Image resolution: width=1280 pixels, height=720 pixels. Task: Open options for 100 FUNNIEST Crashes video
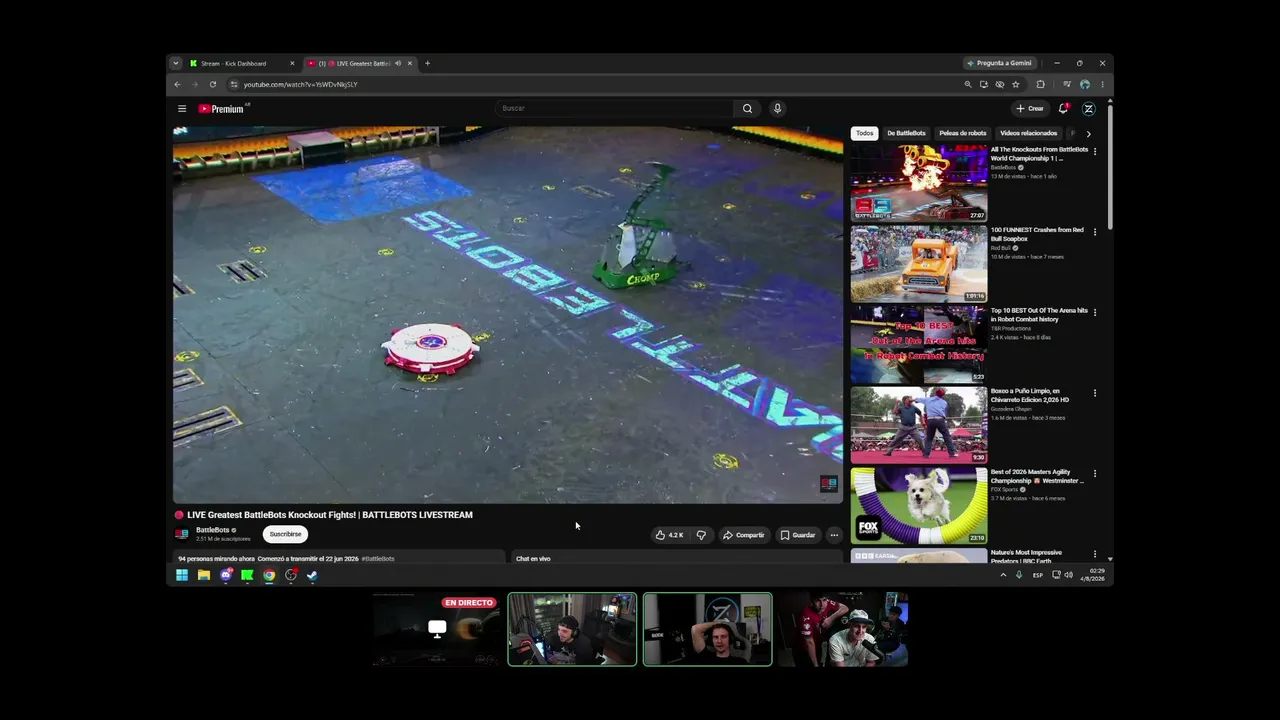(x=1095, y=232)
